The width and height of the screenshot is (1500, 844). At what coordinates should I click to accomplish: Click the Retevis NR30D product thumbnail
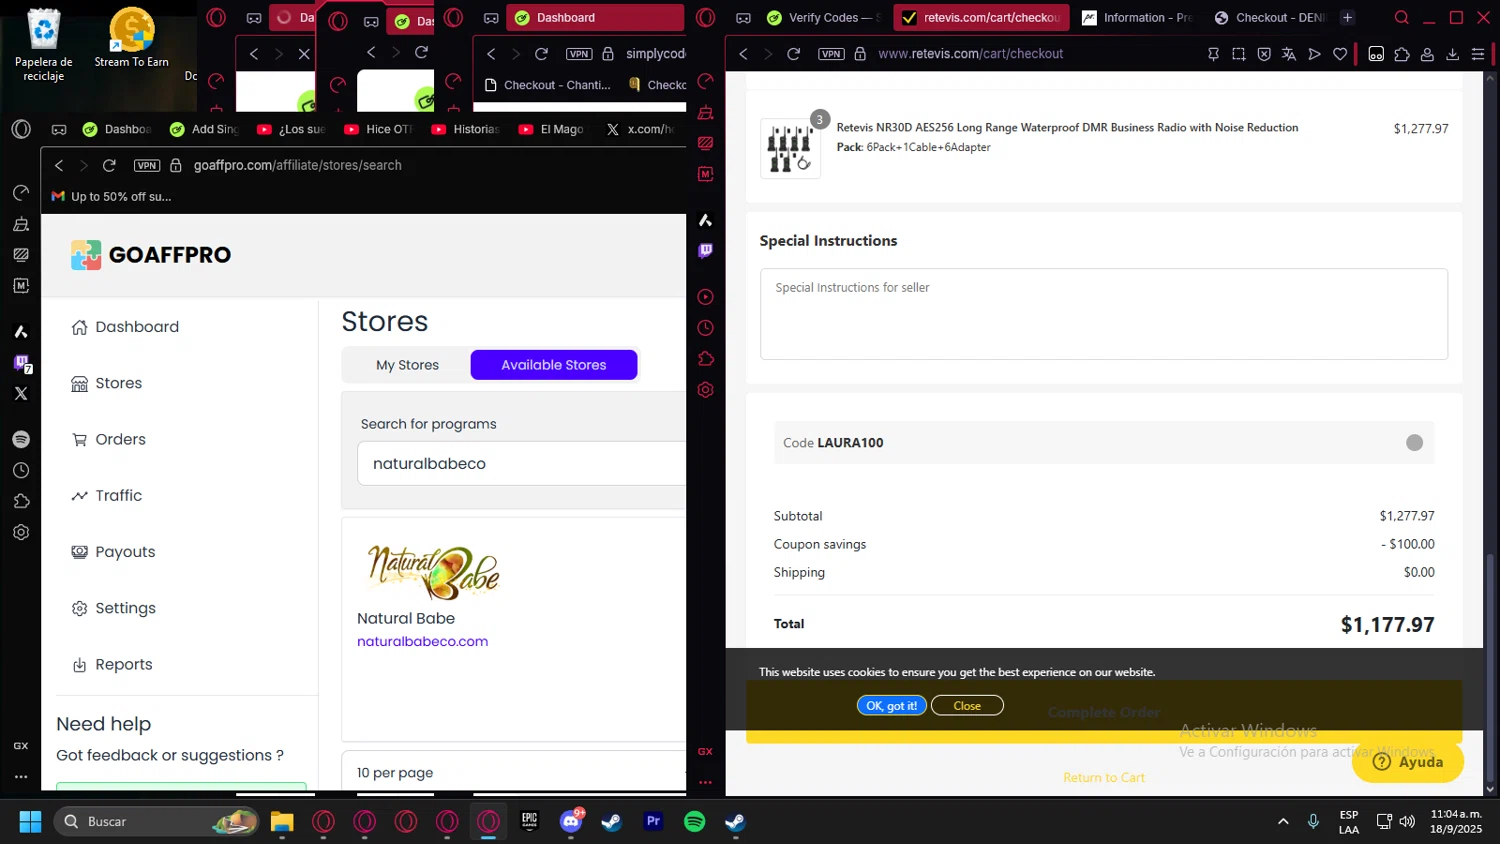click(790, 149)
